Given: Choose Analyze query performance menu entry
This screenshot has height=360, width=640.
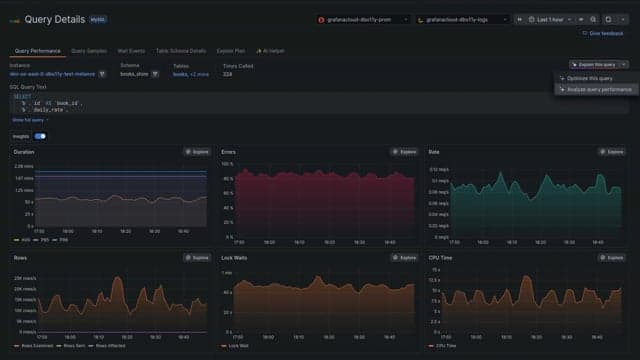Looking at the screenshot, I should pos(596,89).
